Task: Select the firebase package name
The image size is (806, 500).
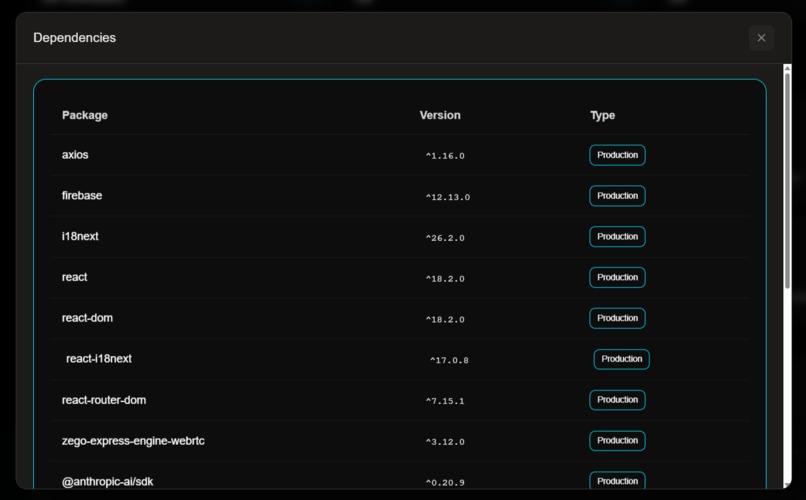Action: pyautogui.click(x=82, y=195)
